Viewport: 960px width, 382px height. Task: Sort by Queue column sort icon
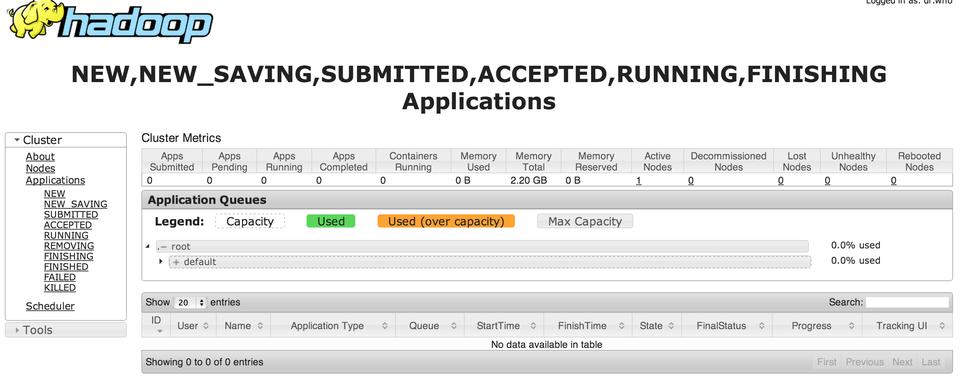pyautogui.click(x=454, y=326)
